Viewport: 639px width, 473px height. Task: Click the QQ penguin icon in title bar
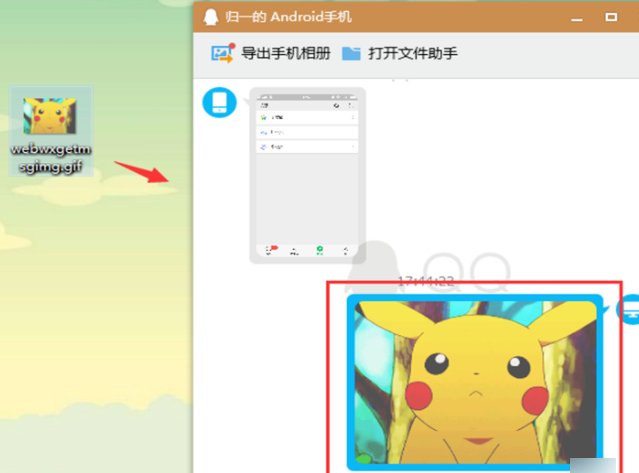click(x=211, y=17)
